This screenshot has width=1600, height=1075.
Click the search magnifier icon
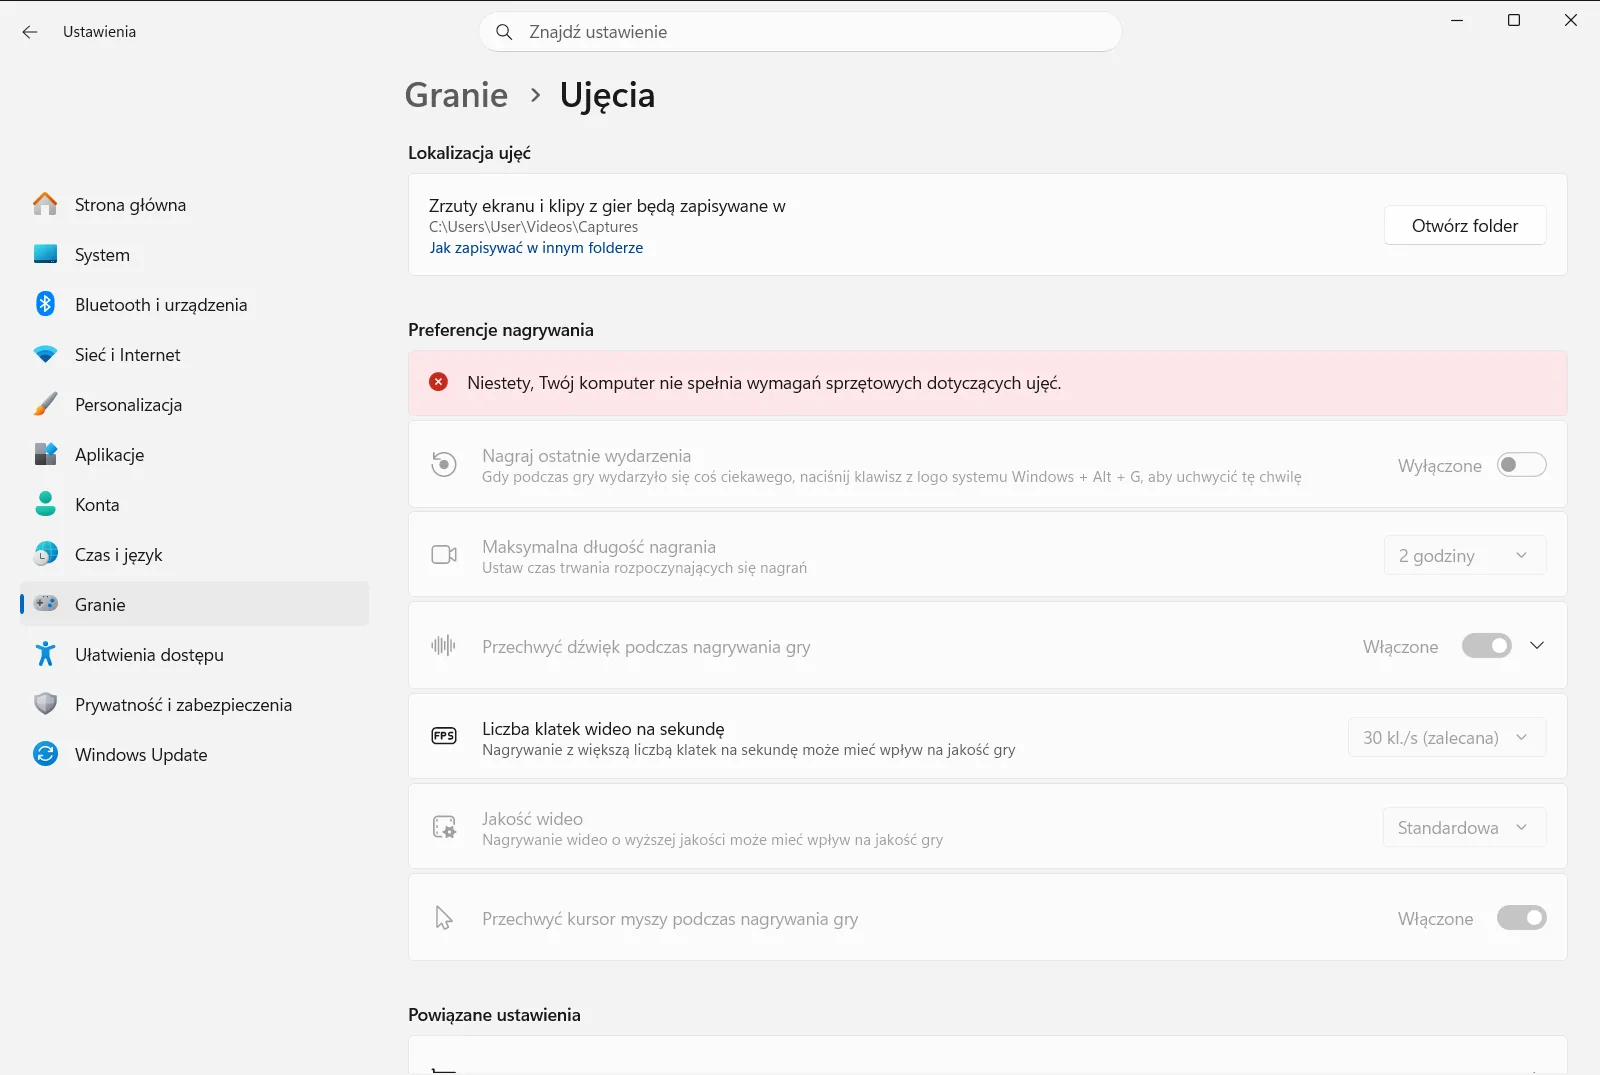click(505, 32)
